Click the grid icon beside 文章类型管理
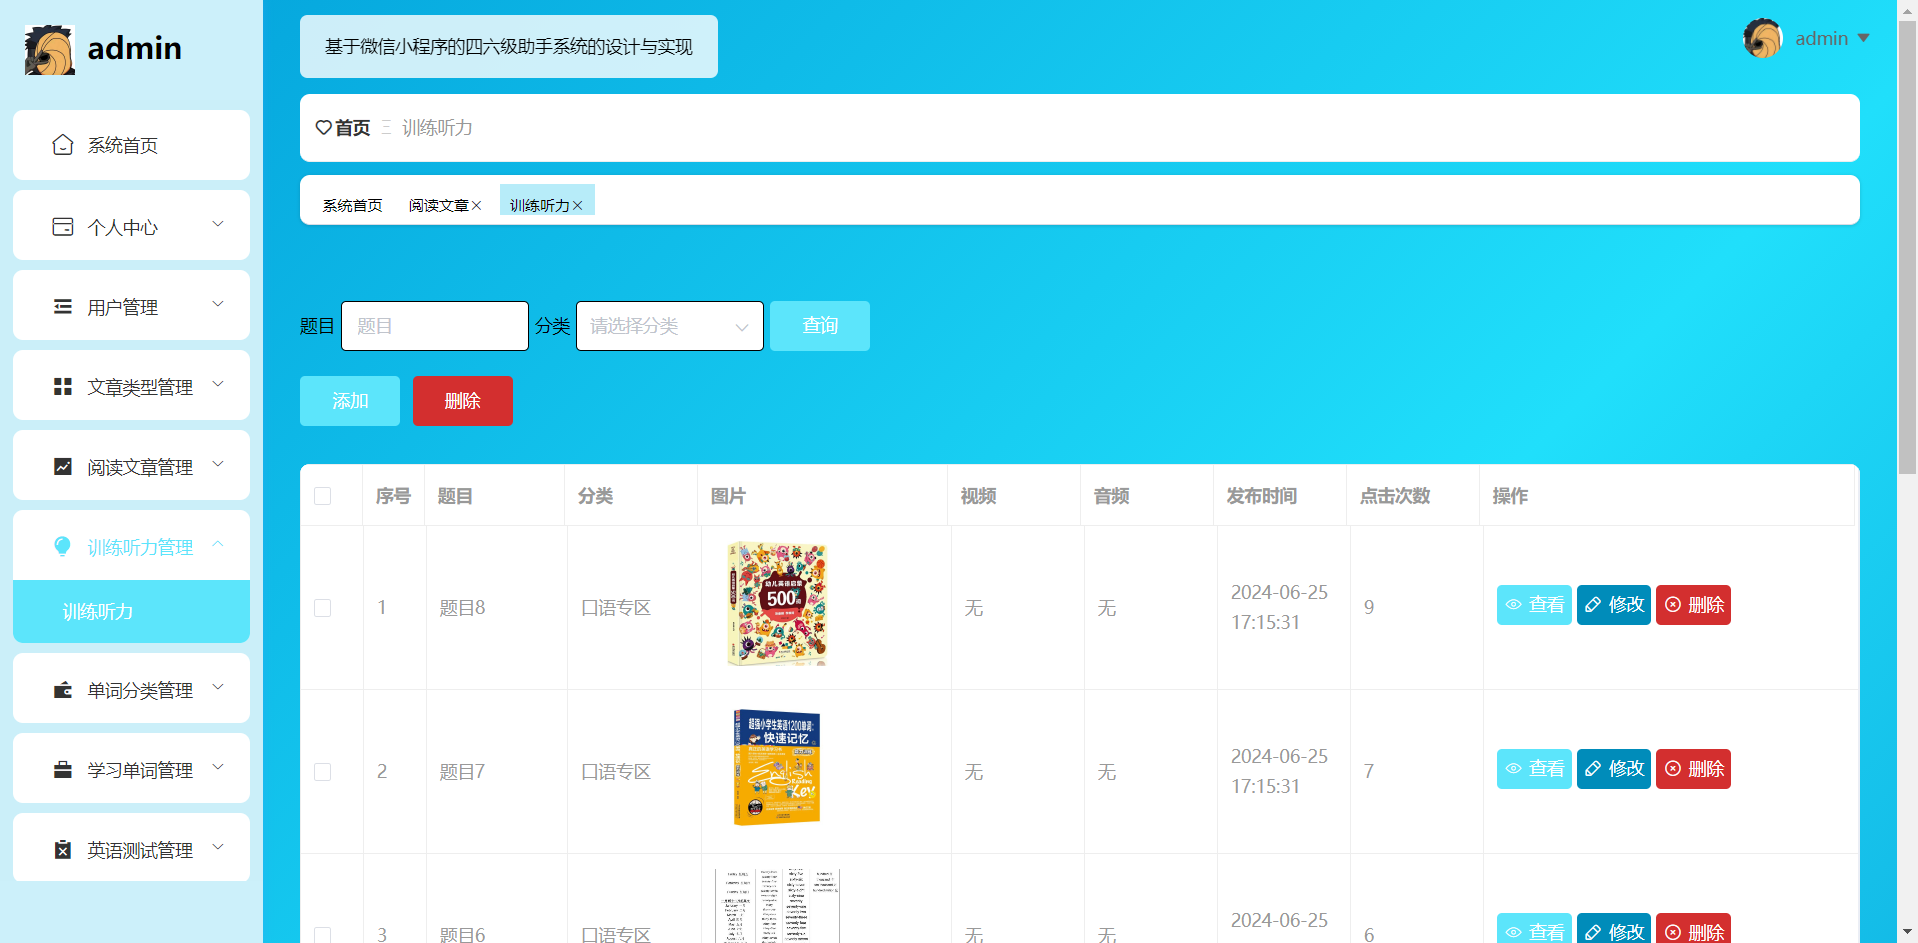 click(63, 387)
